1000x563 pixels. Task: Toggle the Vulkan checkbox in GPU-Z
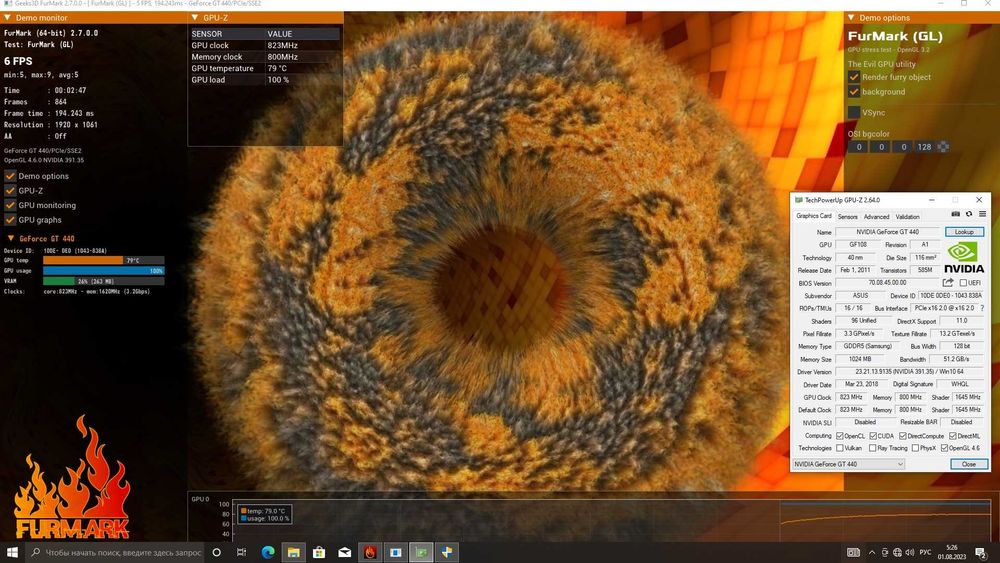839,448
